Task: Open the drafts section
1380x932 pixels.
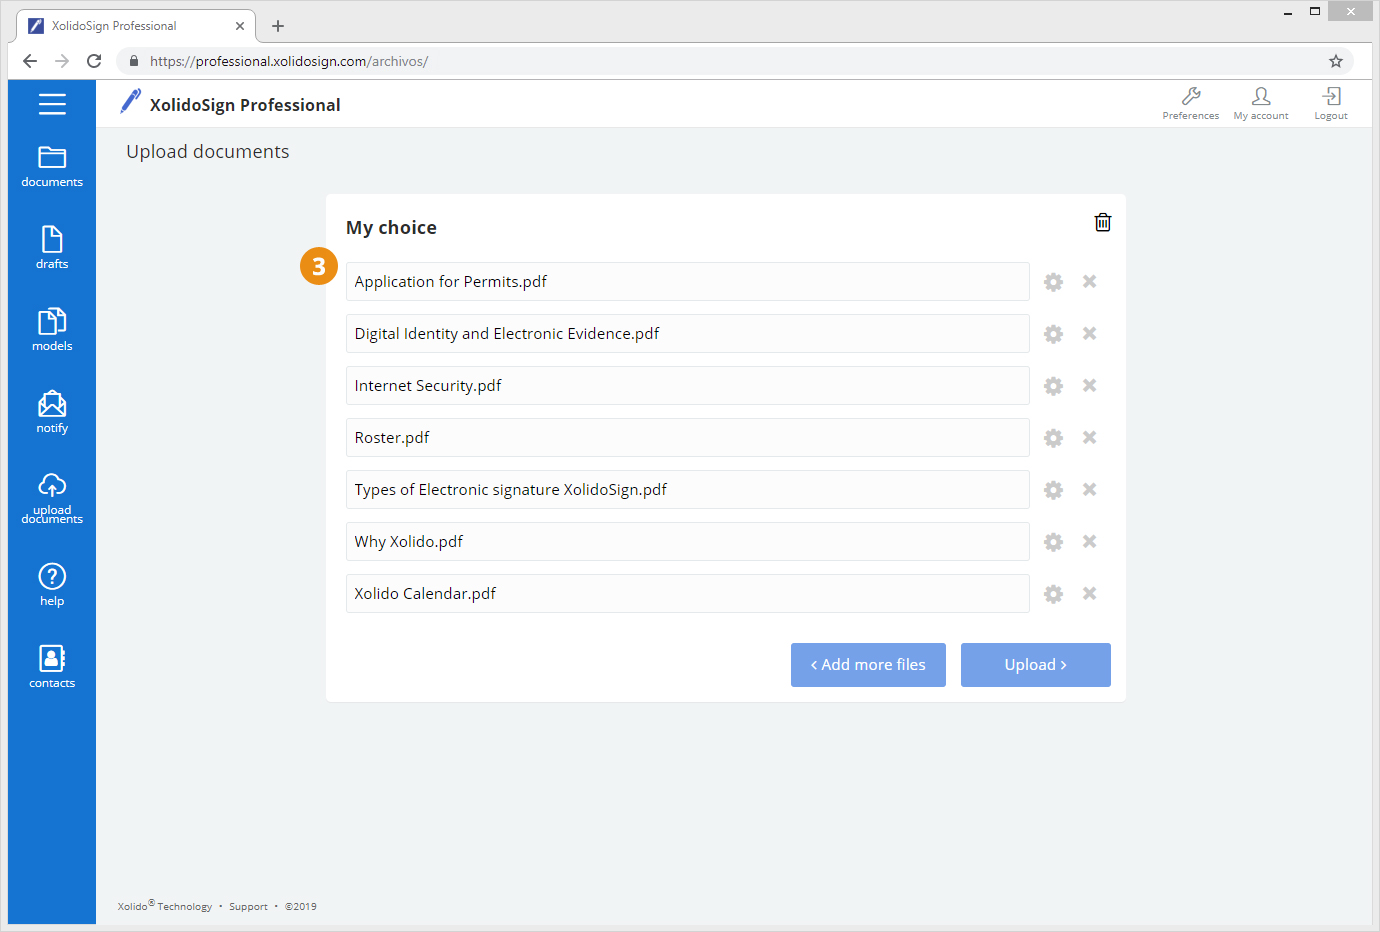Action: [52, 248]
